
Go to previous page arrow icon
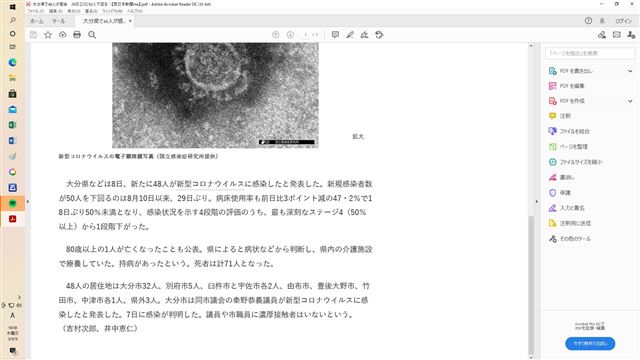pos(276,35)
